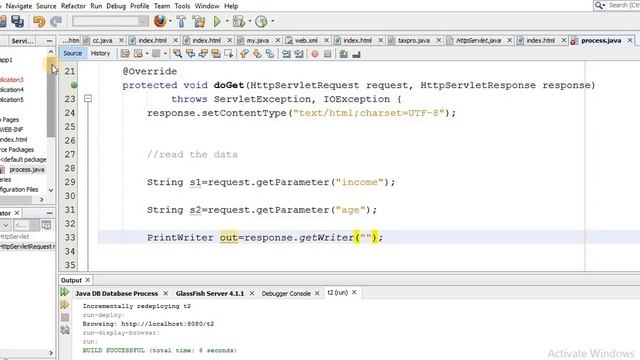Screen dimensions: 640x360
Task: Find next occurrence in editor
Action: 203,53
